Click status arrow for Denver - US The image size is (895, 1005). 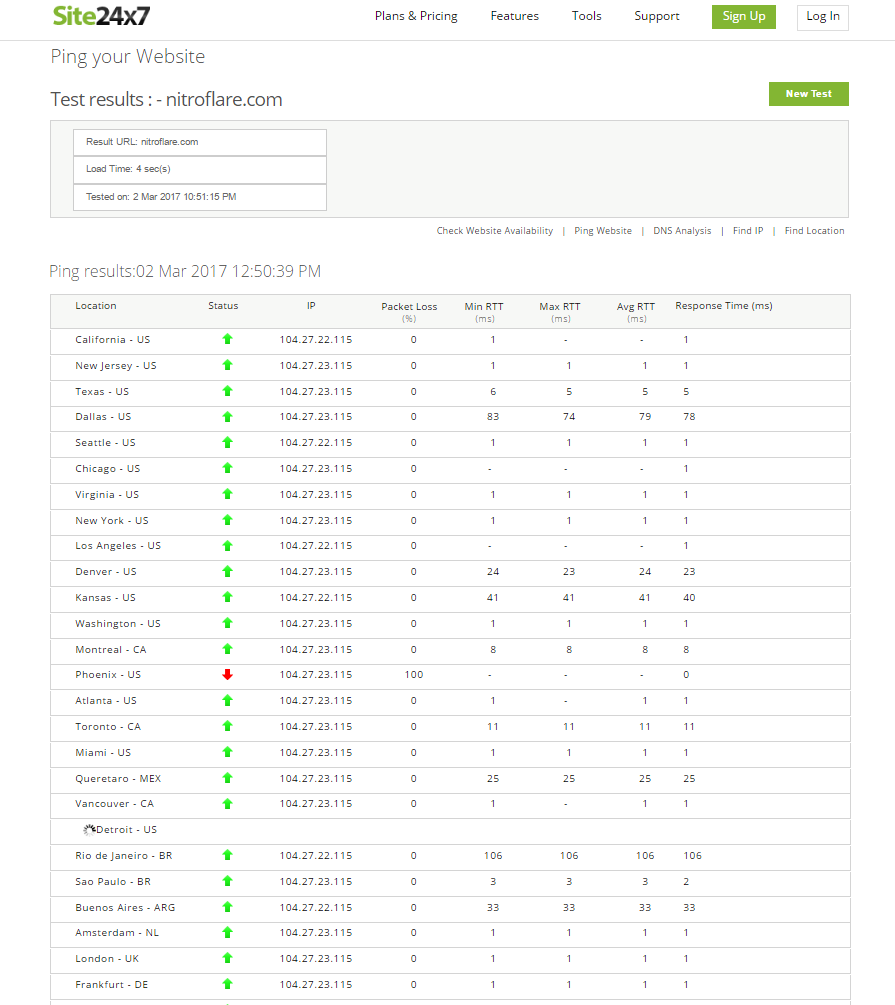click(227, 571)
